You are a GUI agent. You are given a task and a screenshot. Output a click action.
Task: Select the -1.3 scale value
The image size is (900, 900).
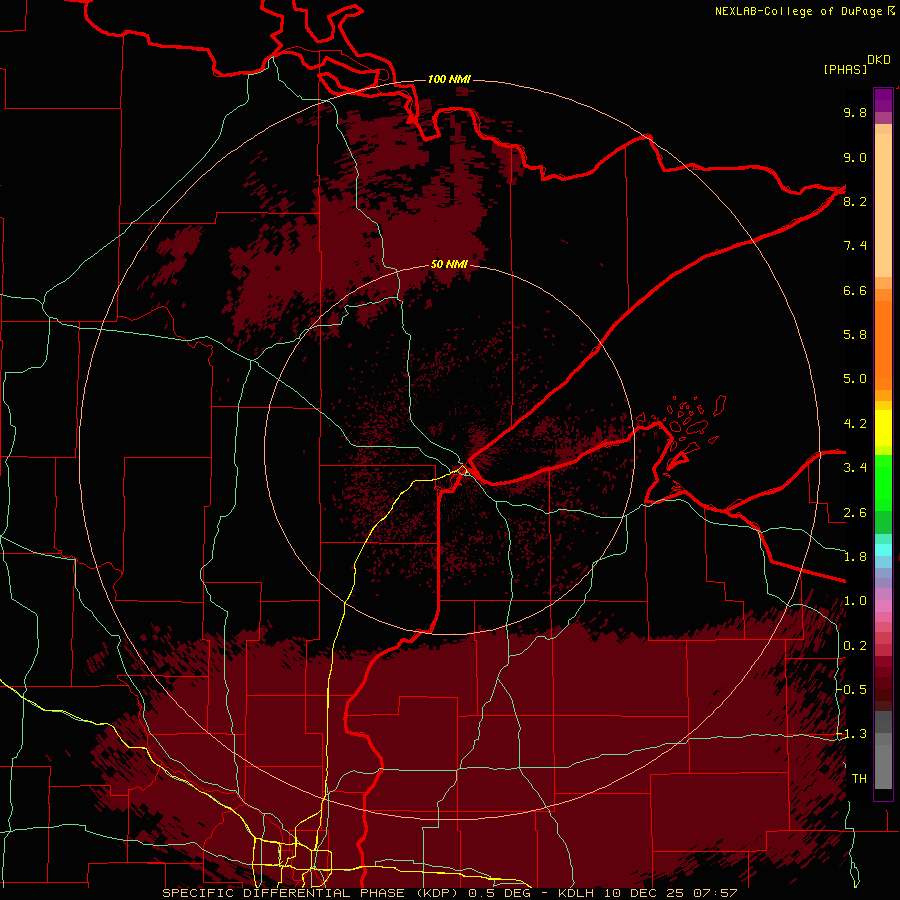pyautogui.click(x=851, y=734)
